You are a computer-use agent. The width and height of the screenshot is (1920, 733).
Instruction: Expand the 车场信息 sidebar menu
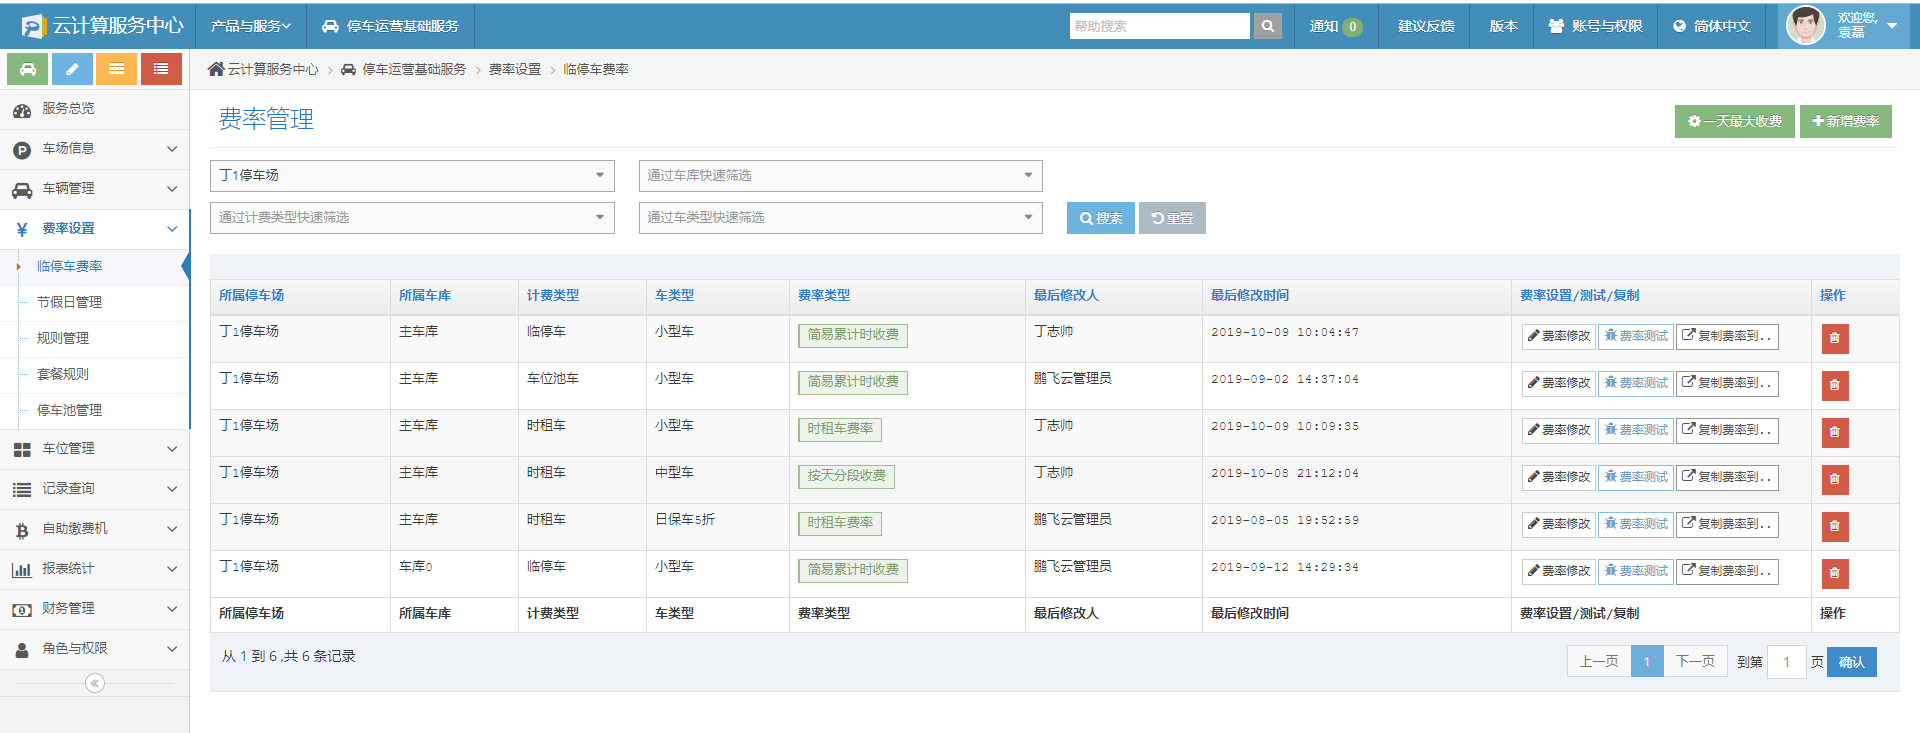pos(94,149)
